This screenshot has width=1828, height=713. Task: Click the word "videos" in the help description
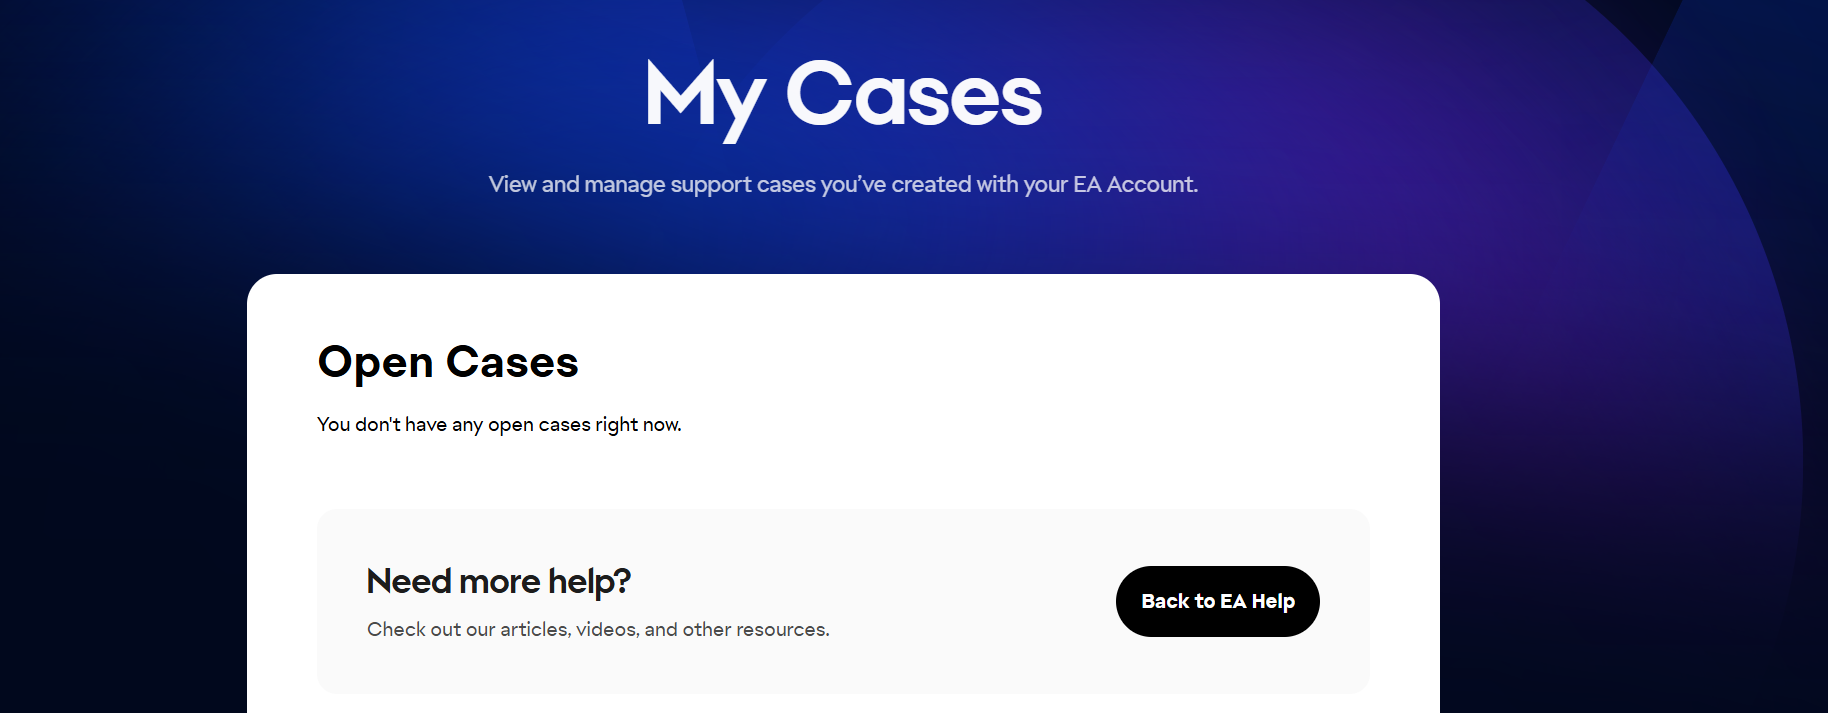(x=607, y=629)
